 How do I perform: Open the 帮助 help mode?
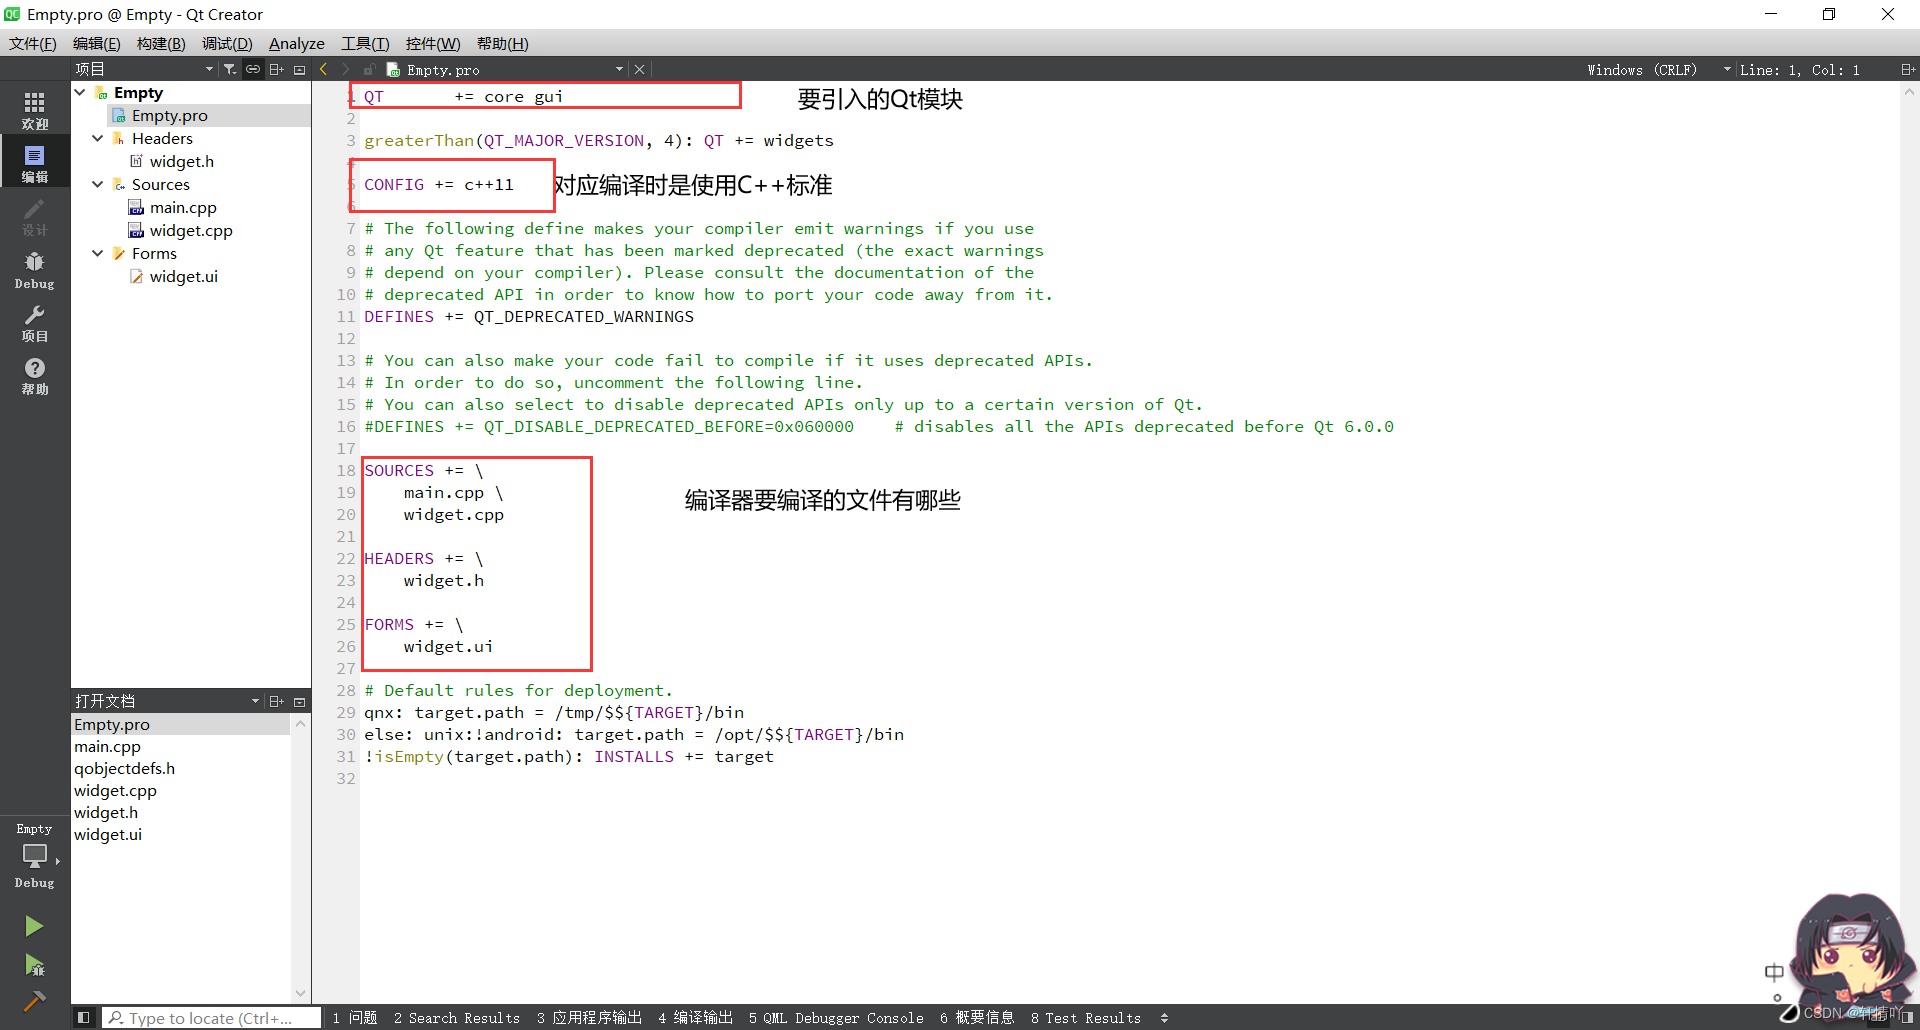point(35,376)
